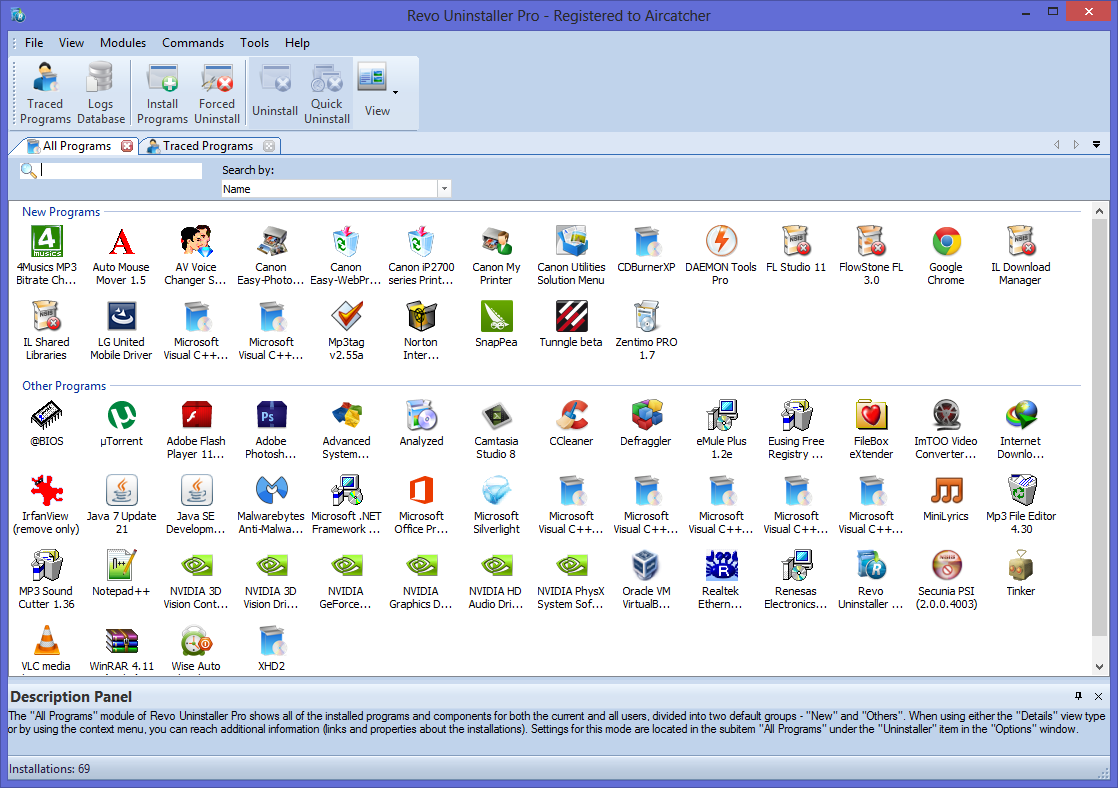Pin the Description Panel
Image resolution: width=1118 pixels, height=788 pixels.
pyautogui.click(x=1078, y=696)
